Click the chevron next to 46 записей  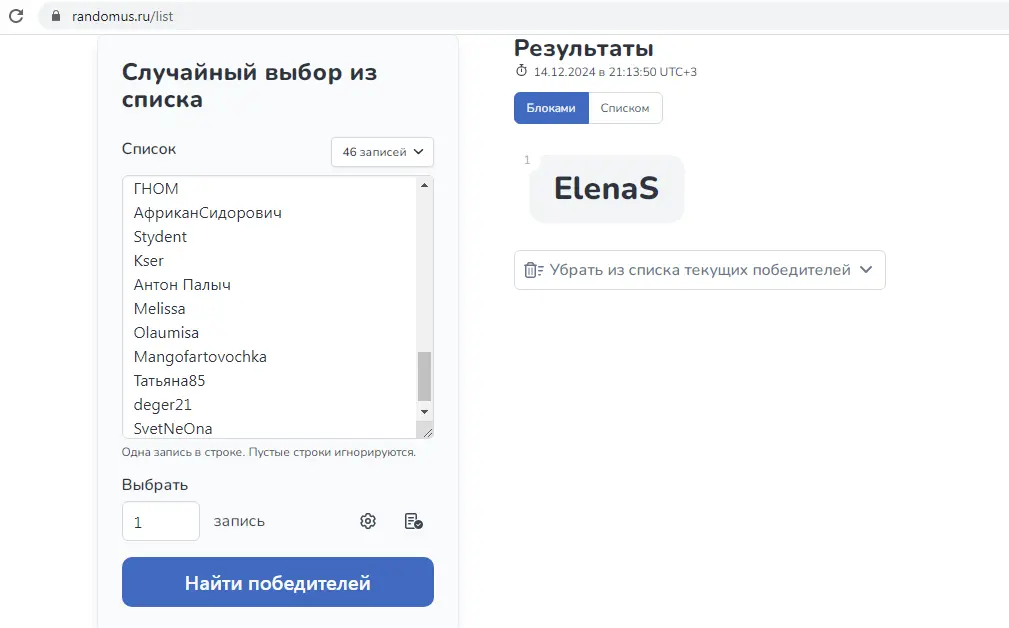coord(418,152)
